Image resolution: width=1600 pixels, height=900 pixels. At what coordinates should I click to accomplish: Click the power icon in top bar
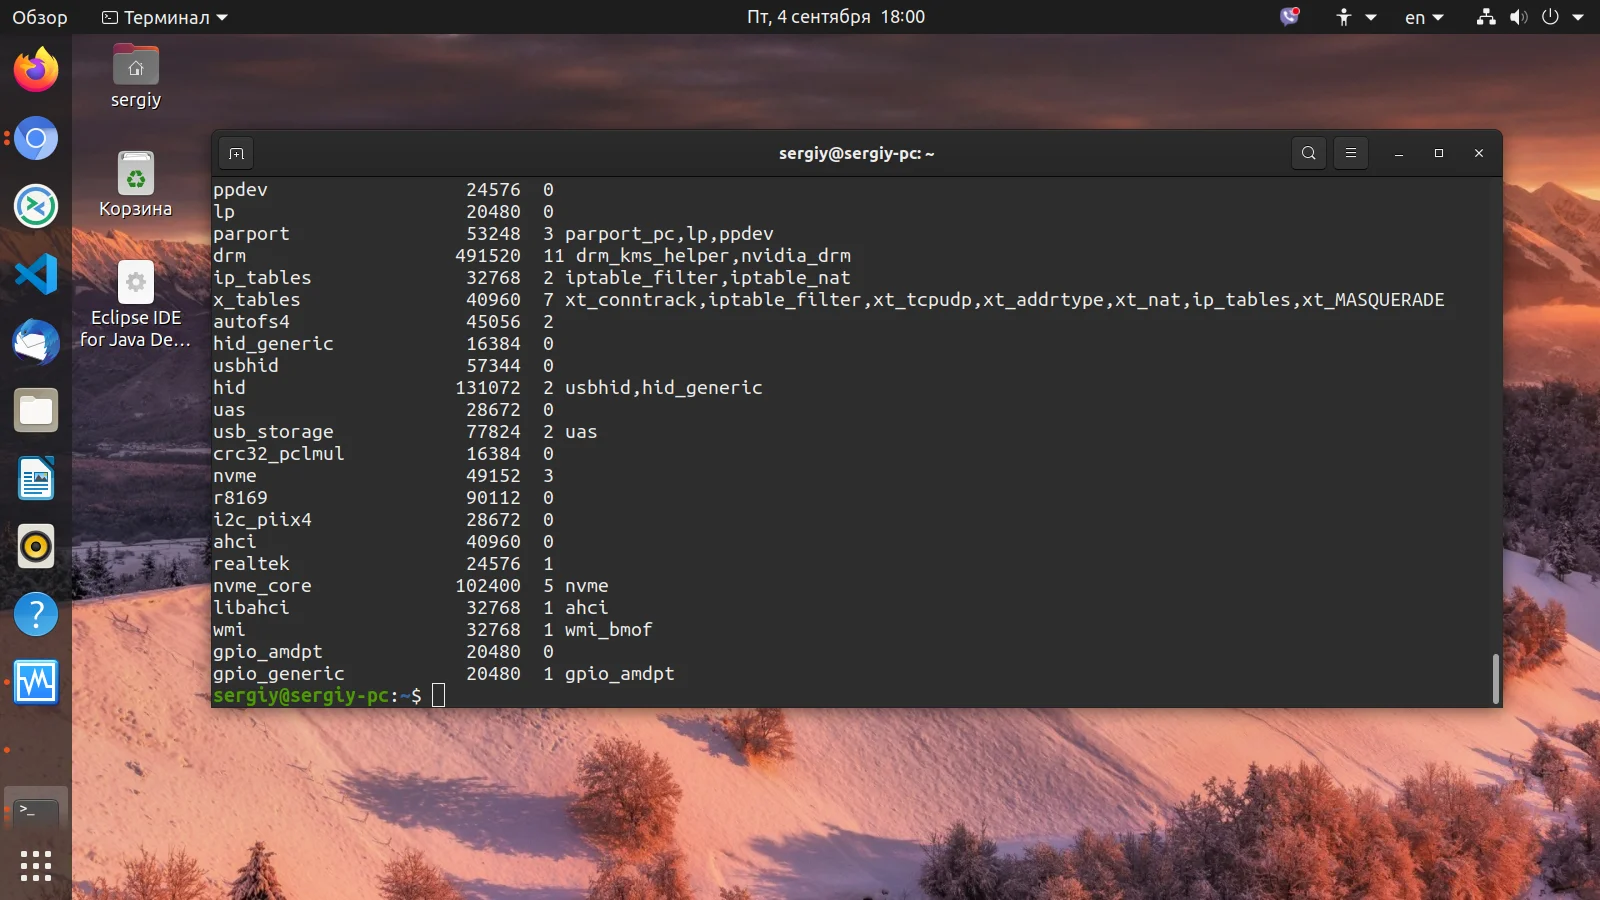click(1550, 17)
